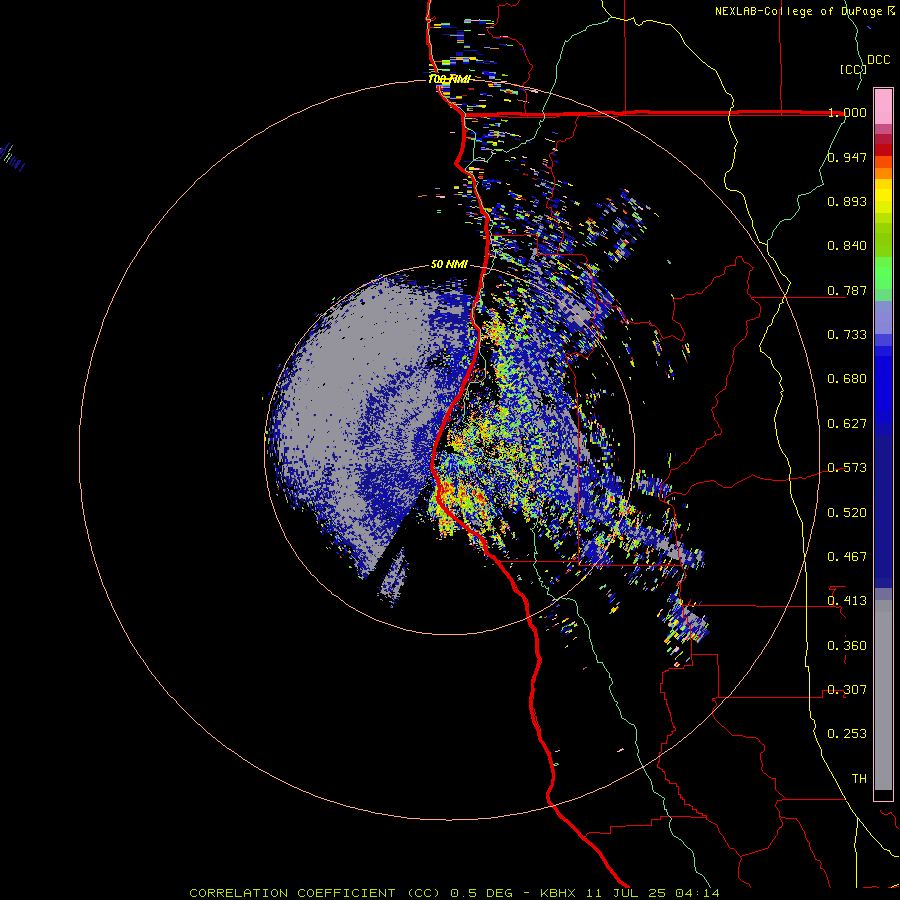Click the 0.413 scale value
Viewport: 900px width, 900px height.
tap(847, 601)
